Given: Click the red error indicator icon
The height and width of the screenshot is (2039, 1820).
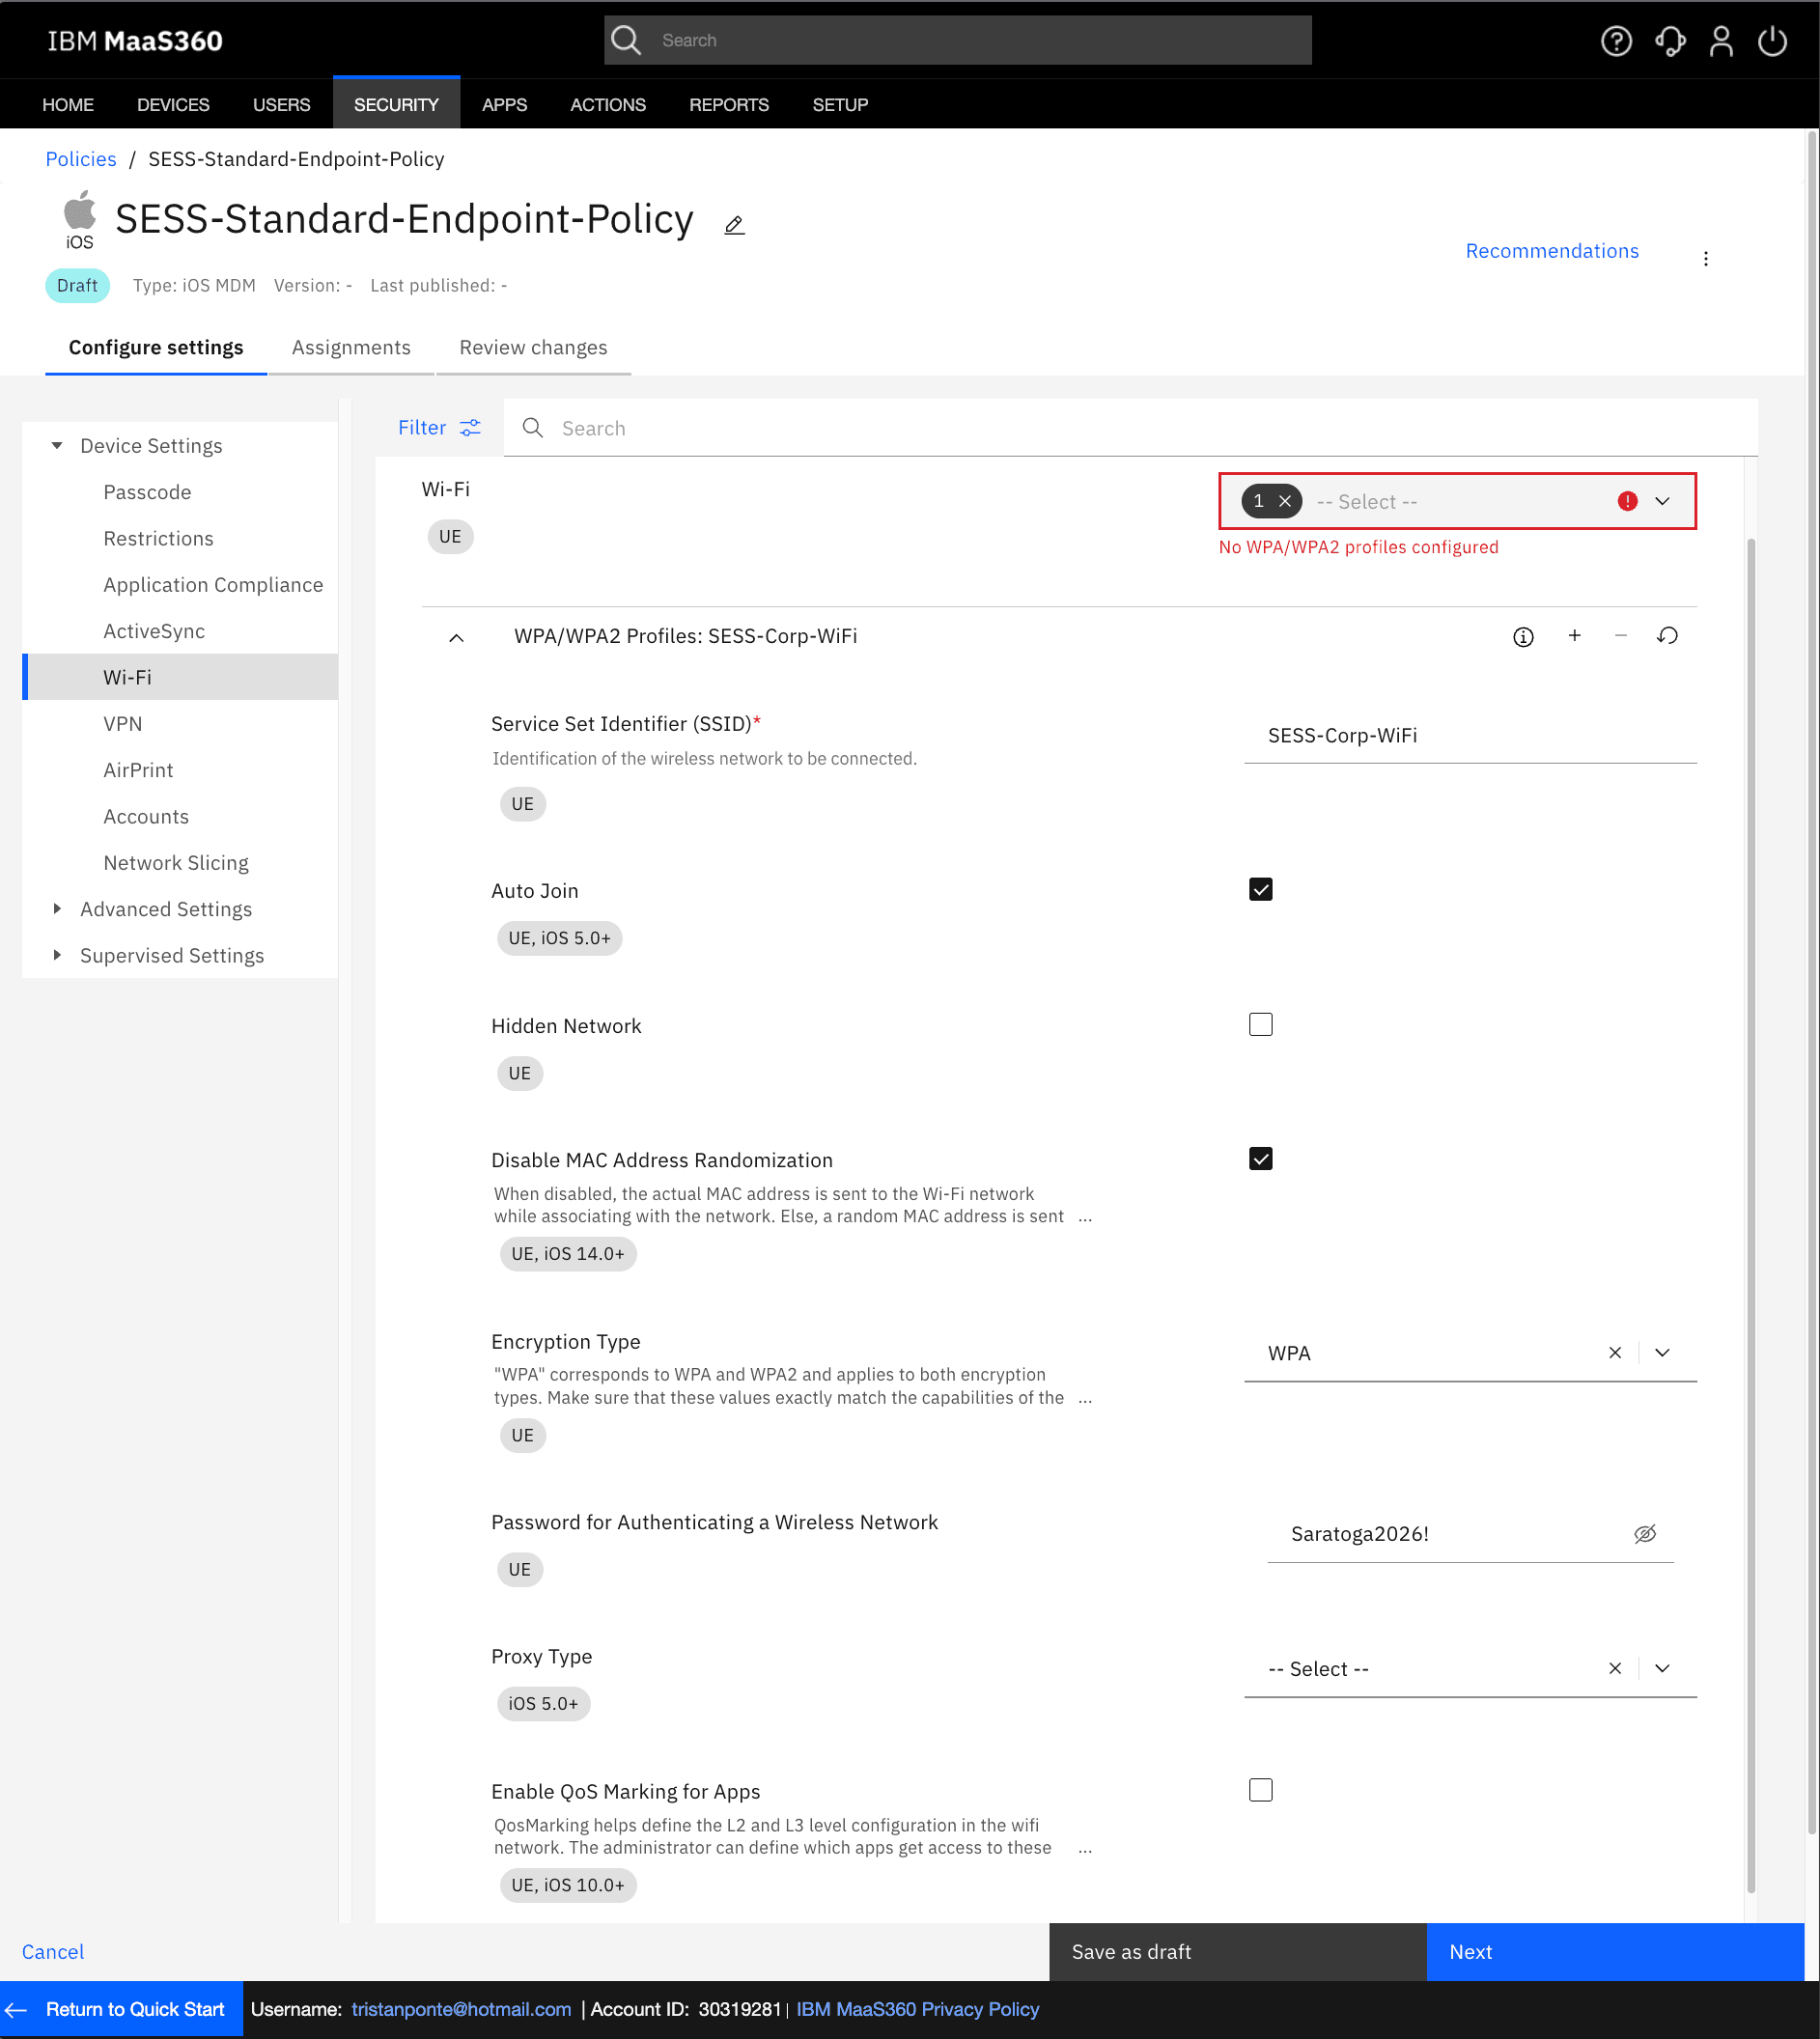Looking at the screenshot, I should 1627,501.
